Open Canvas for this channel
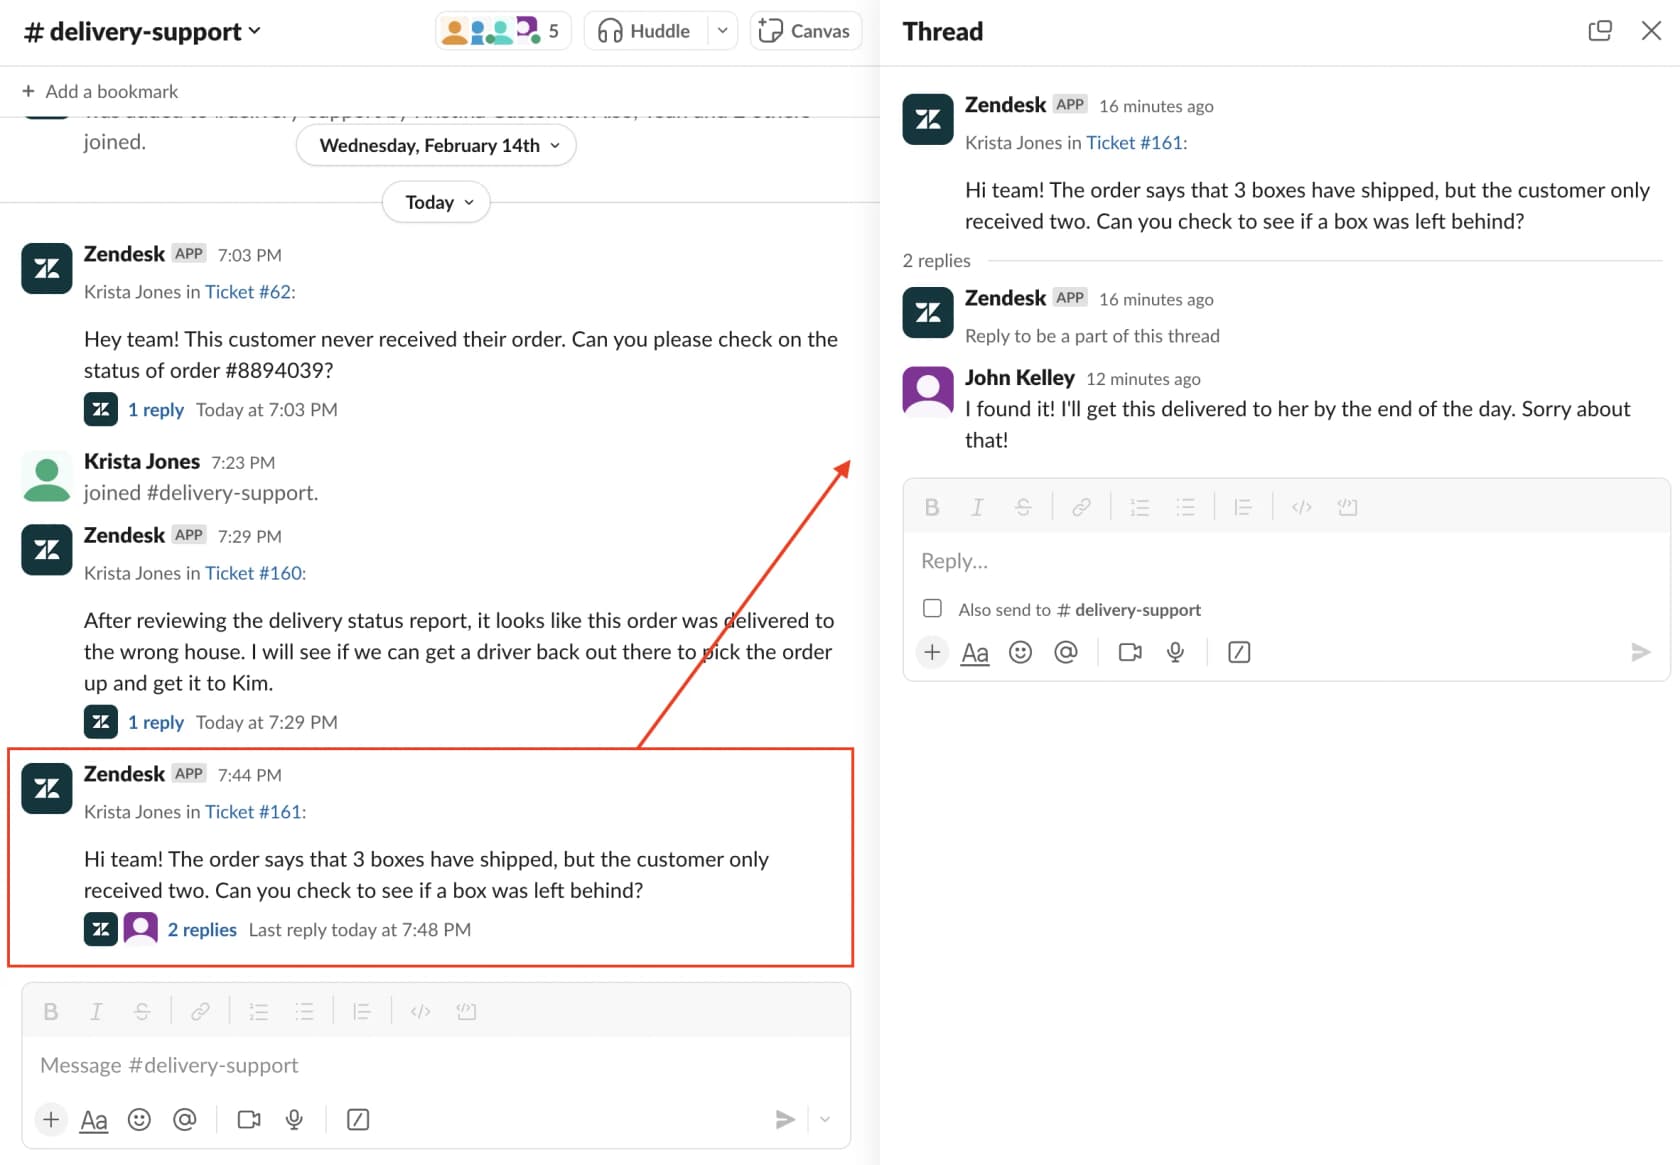Viewport: 1680px width, 1165px height. point(805,31)
